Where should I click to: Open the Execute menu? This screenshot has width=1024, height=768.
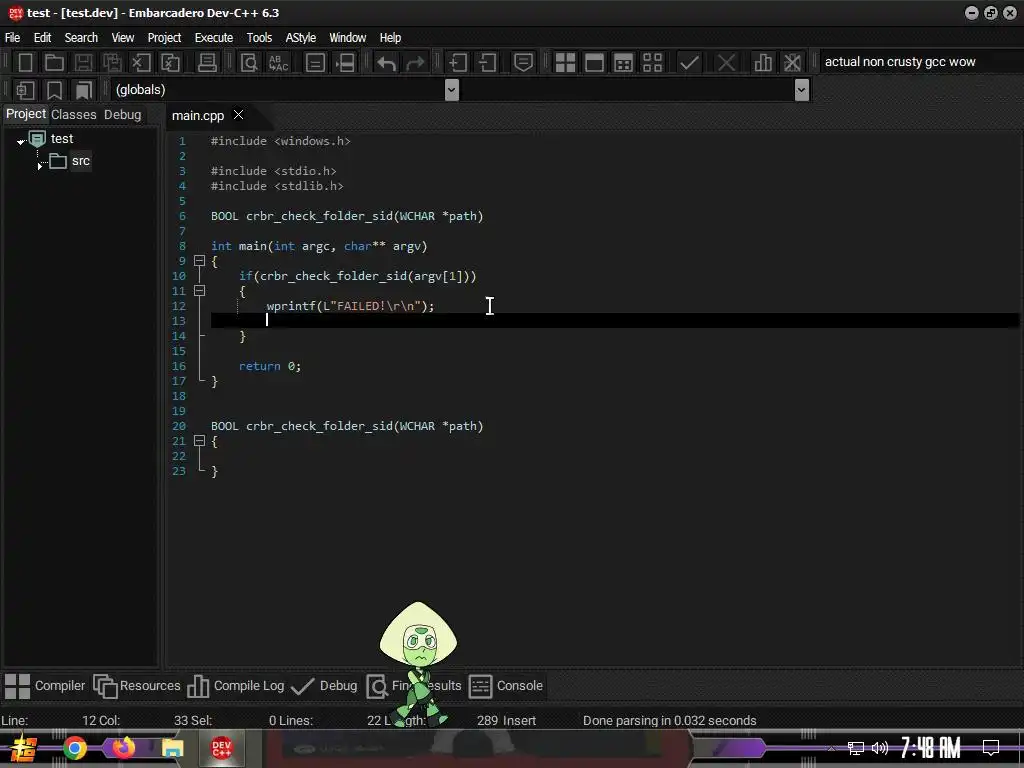(214, 38)
